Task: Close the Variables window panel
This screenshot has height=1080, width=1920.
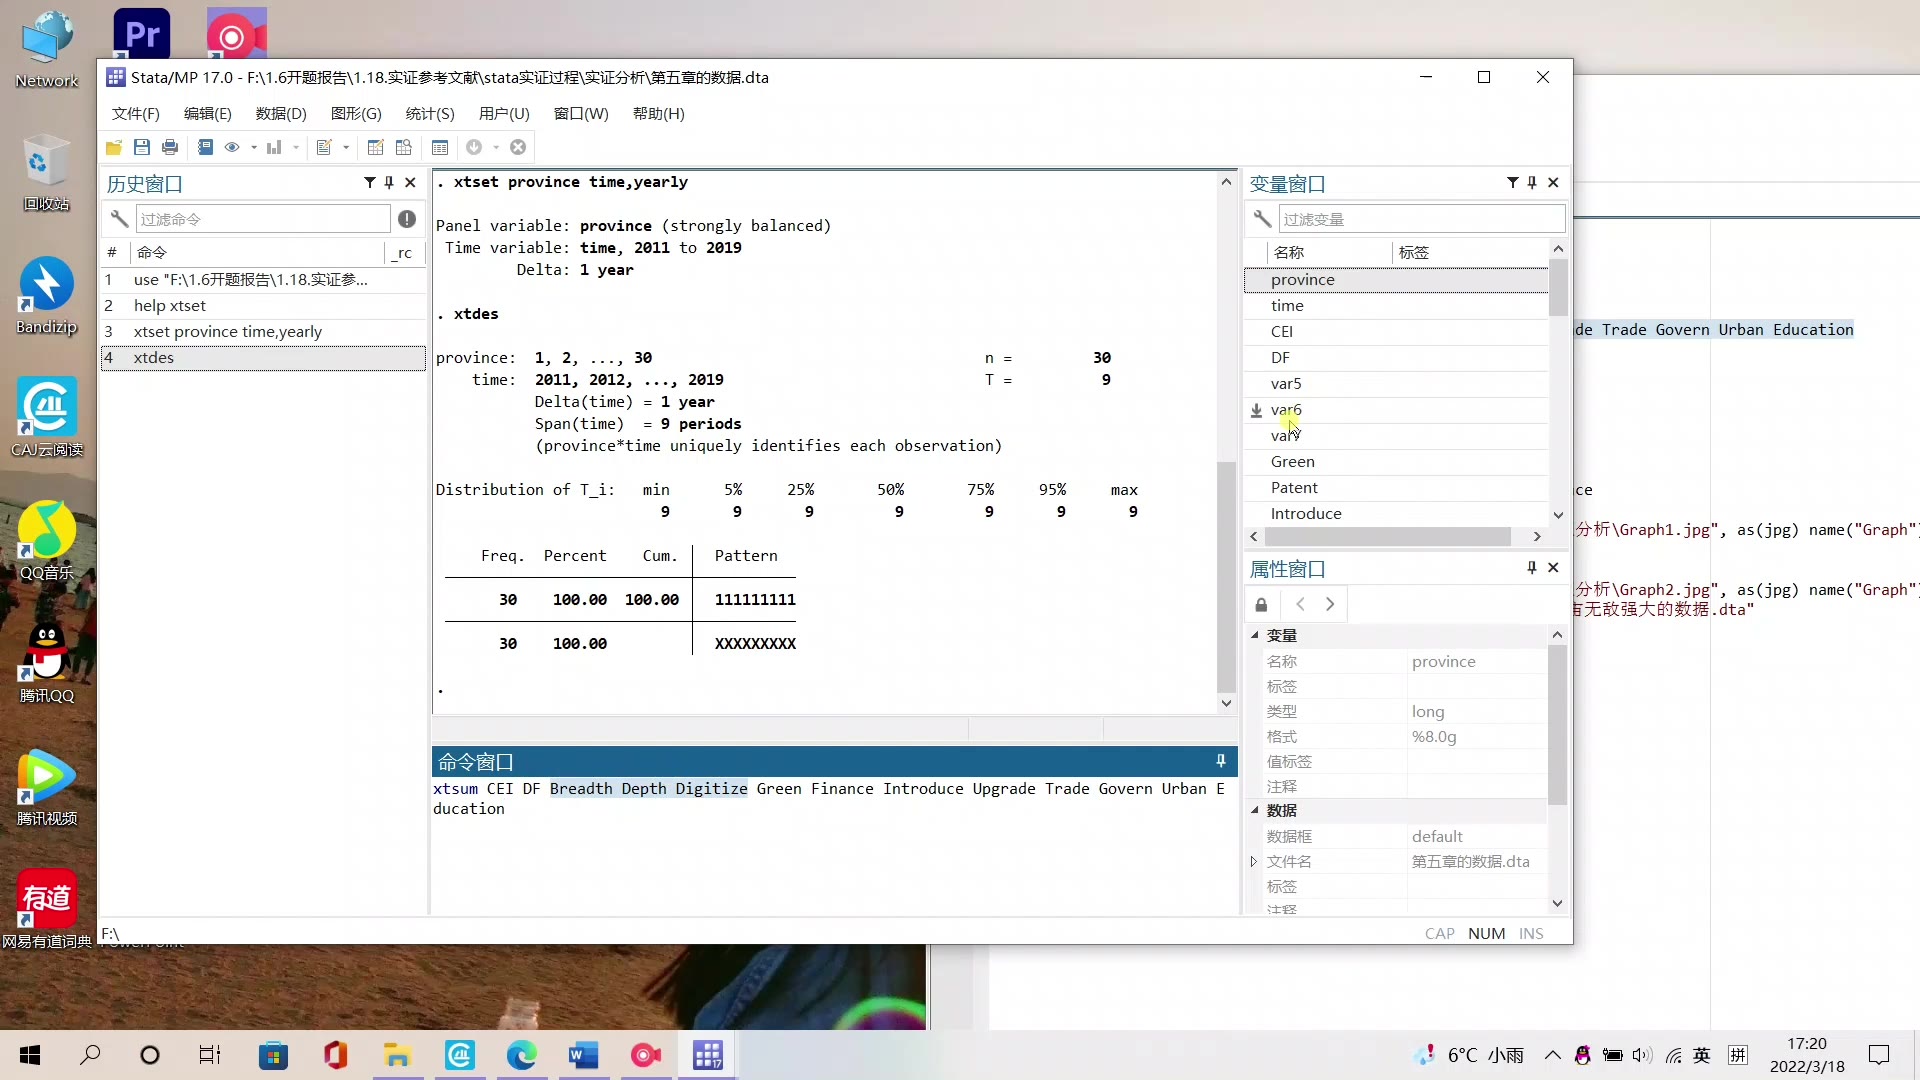Action: [x=1553, y=182]
